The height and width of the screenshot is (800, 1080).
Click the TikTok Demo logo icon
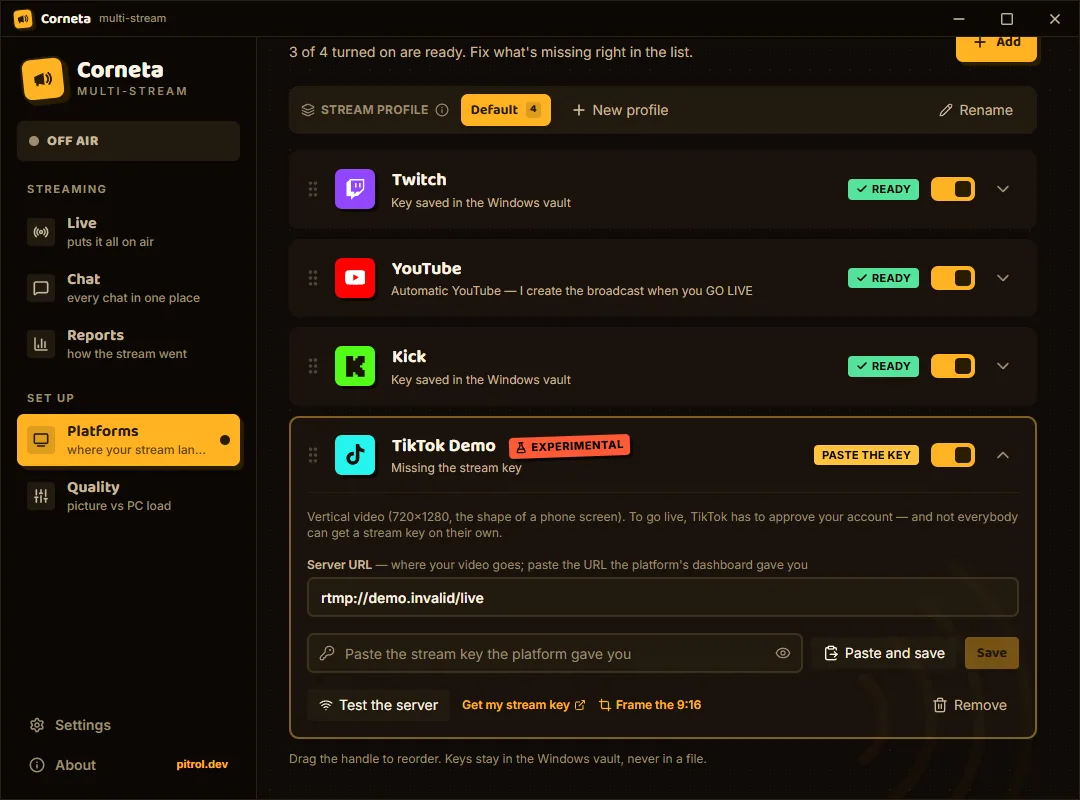(355, 455)
